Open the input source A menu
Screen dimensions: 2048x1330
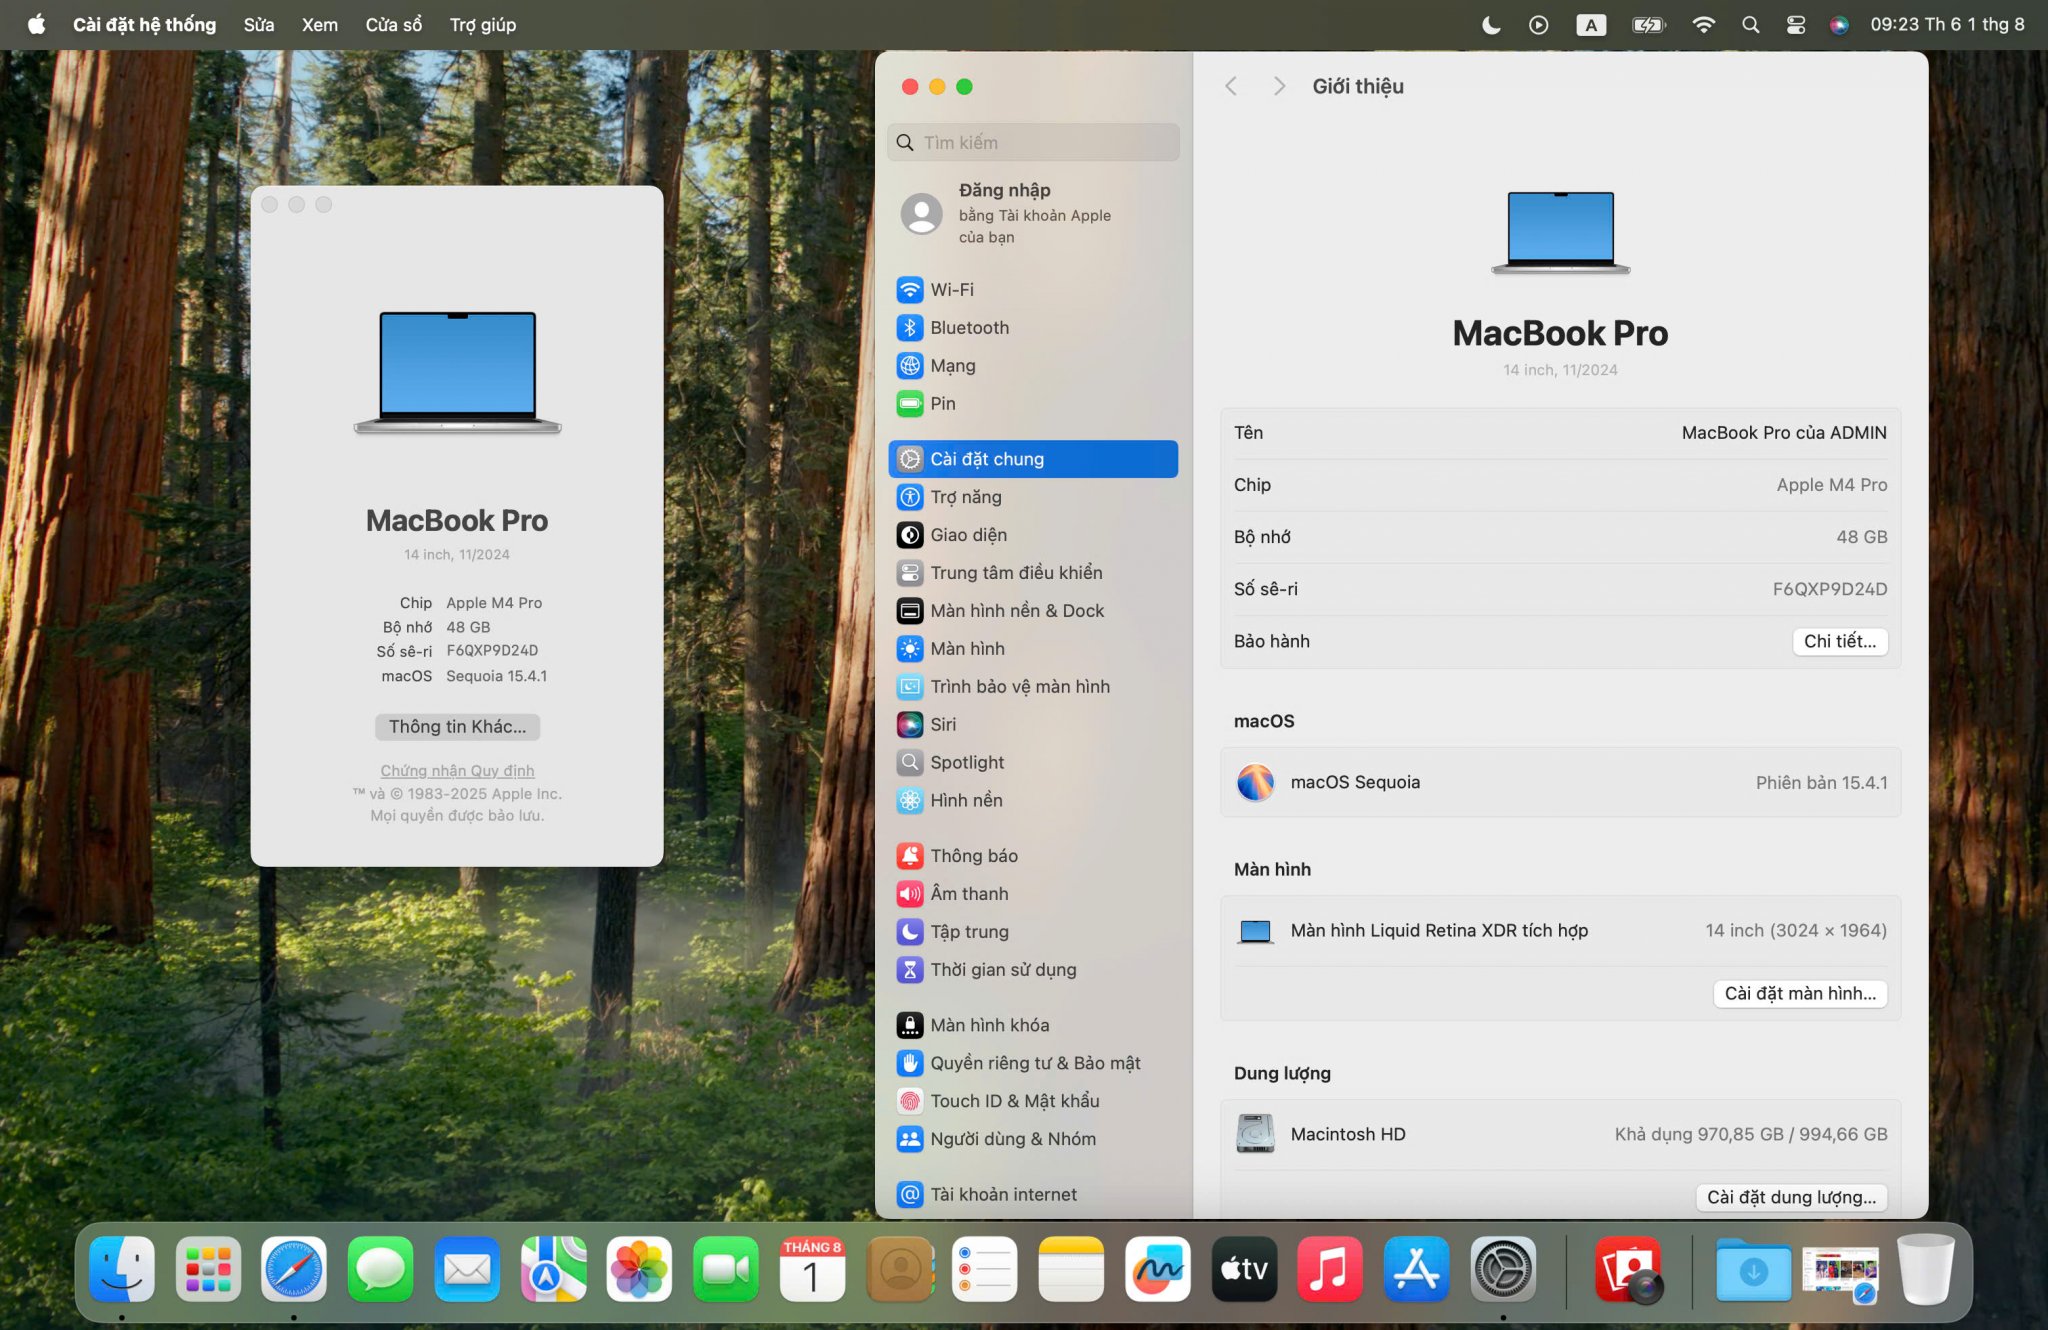pos(1590,25)
